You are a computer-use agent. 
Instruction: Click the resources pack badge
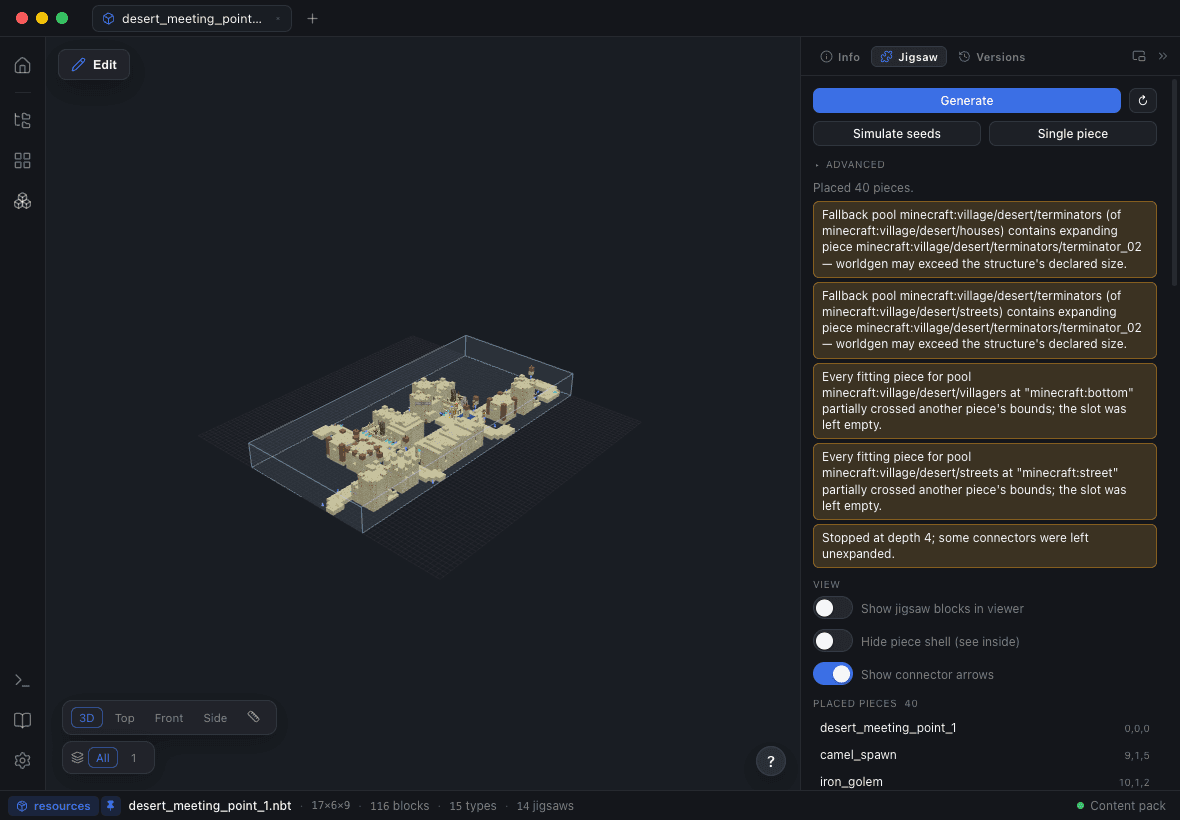[x=53, y=806]
